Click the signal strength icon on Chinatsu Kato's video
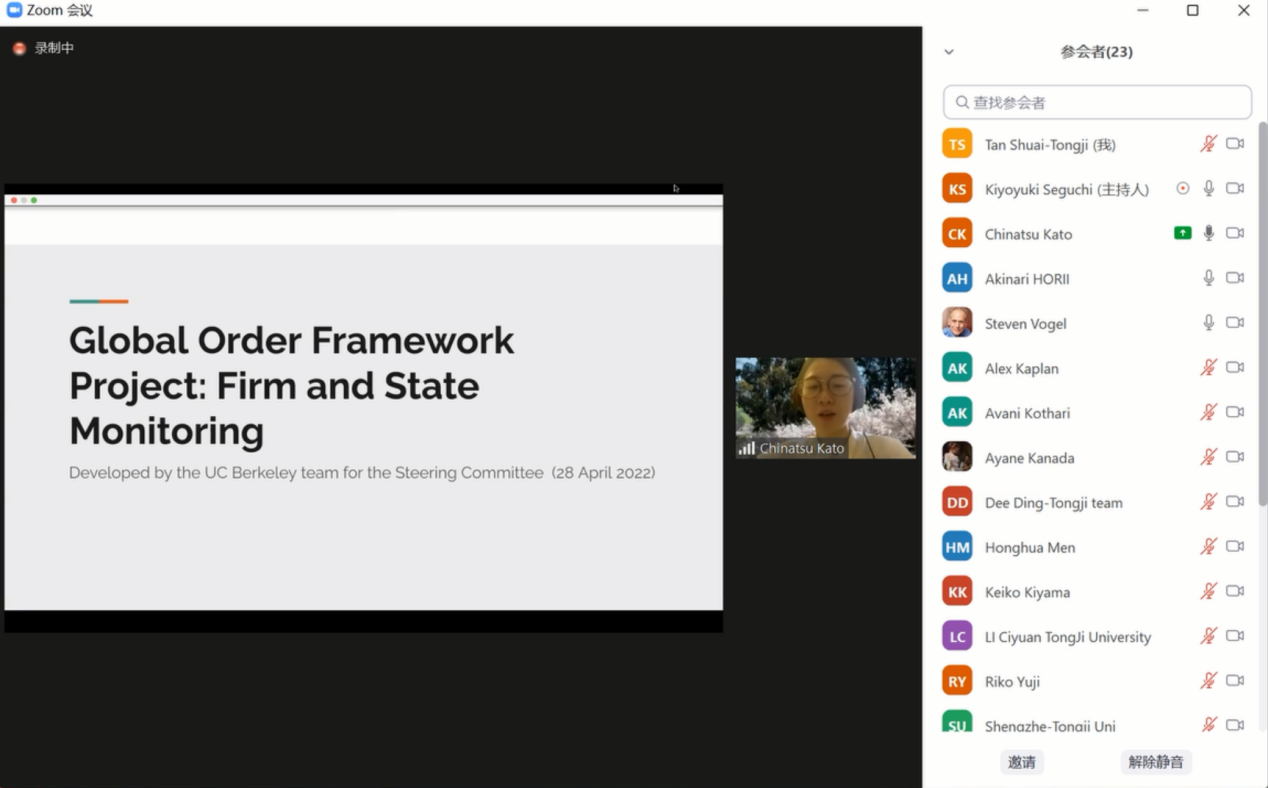Image resolution: width=1268 pixels, height=788 pixels. [746, 449]
